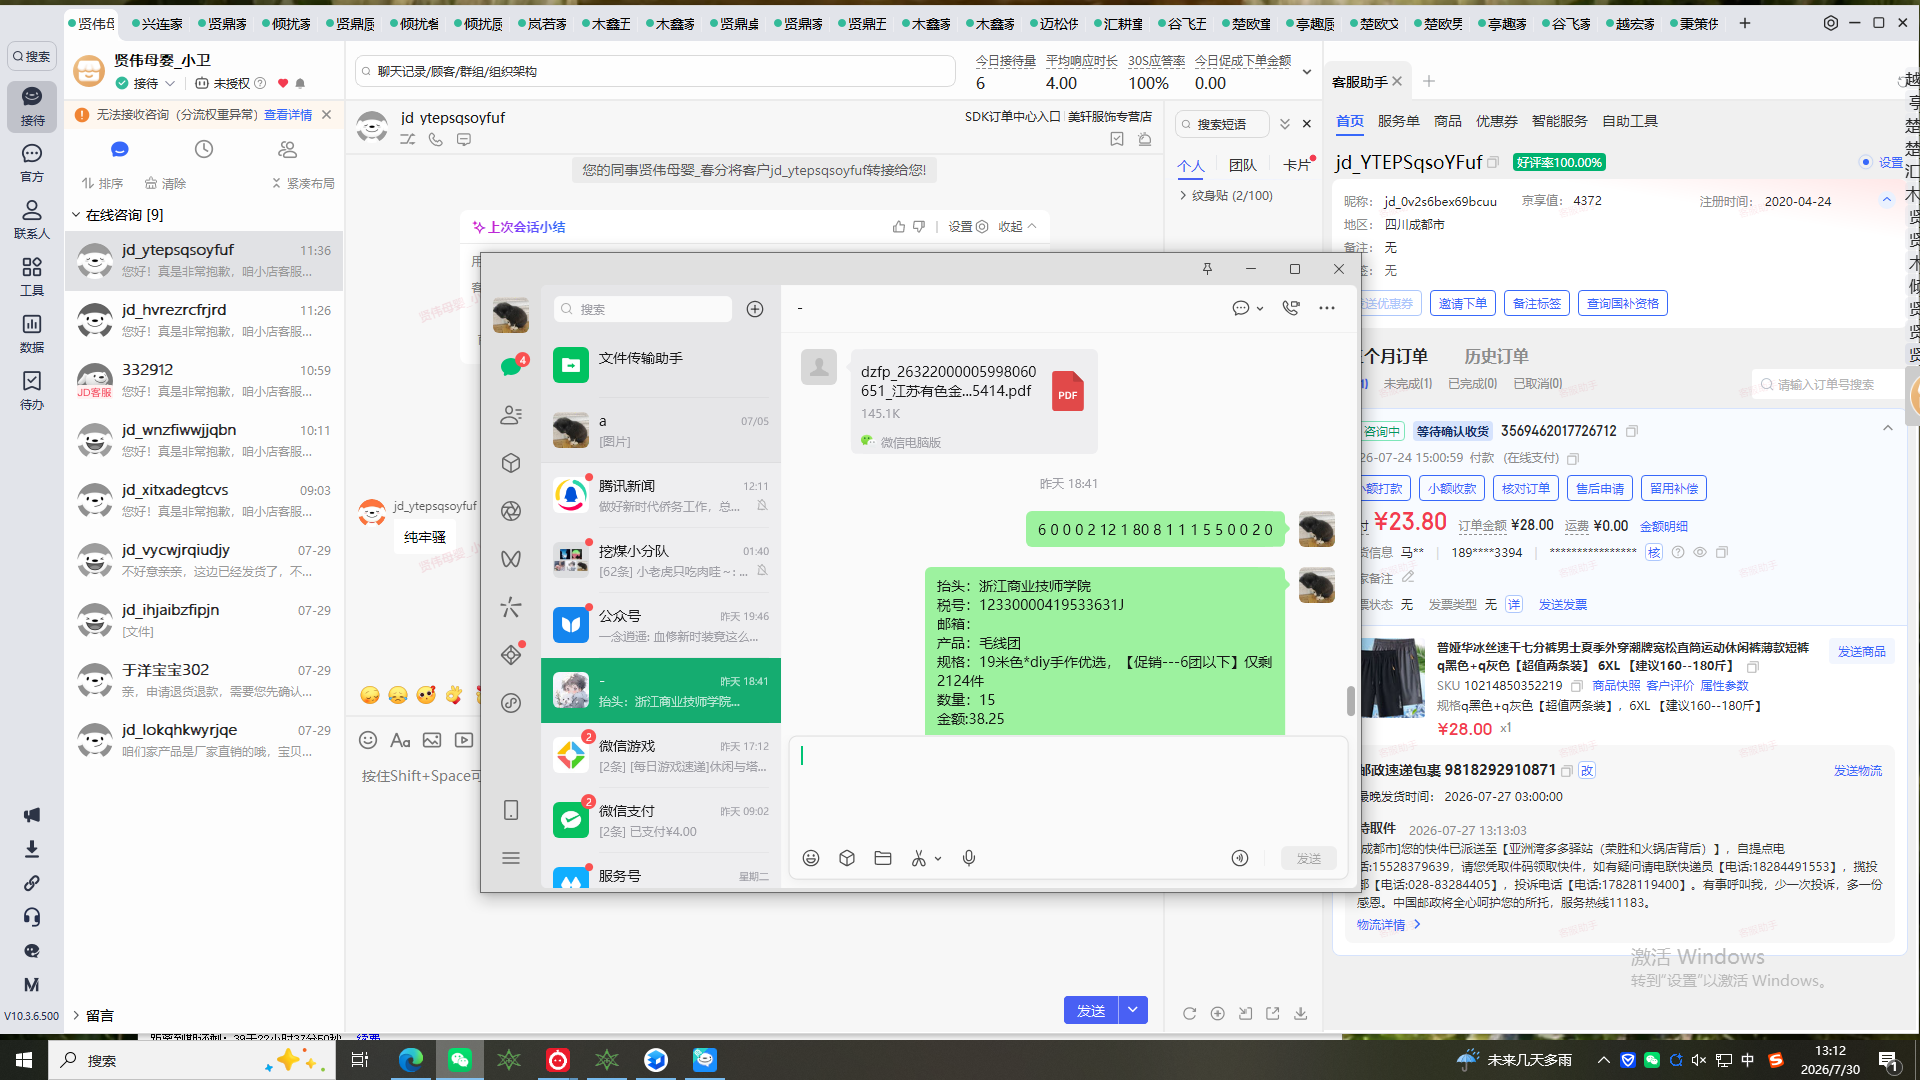Start a WeChat voice call
1920x1080 pixels.
coord(1291,308)
